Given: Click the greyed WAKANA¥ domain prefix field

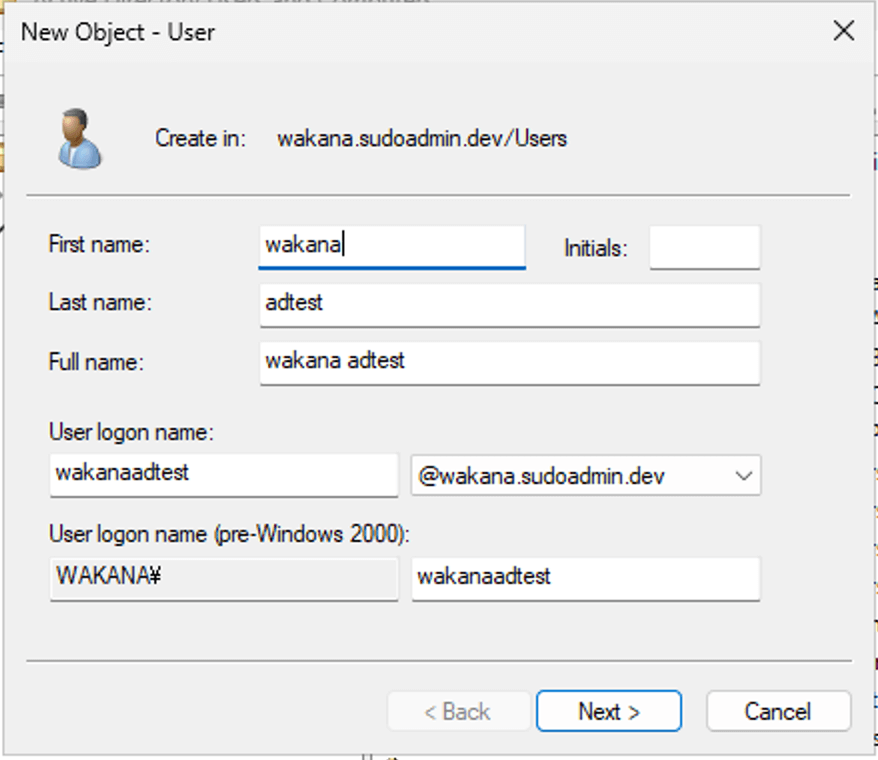Looking at the screenshot, I should tap(223, 577).
